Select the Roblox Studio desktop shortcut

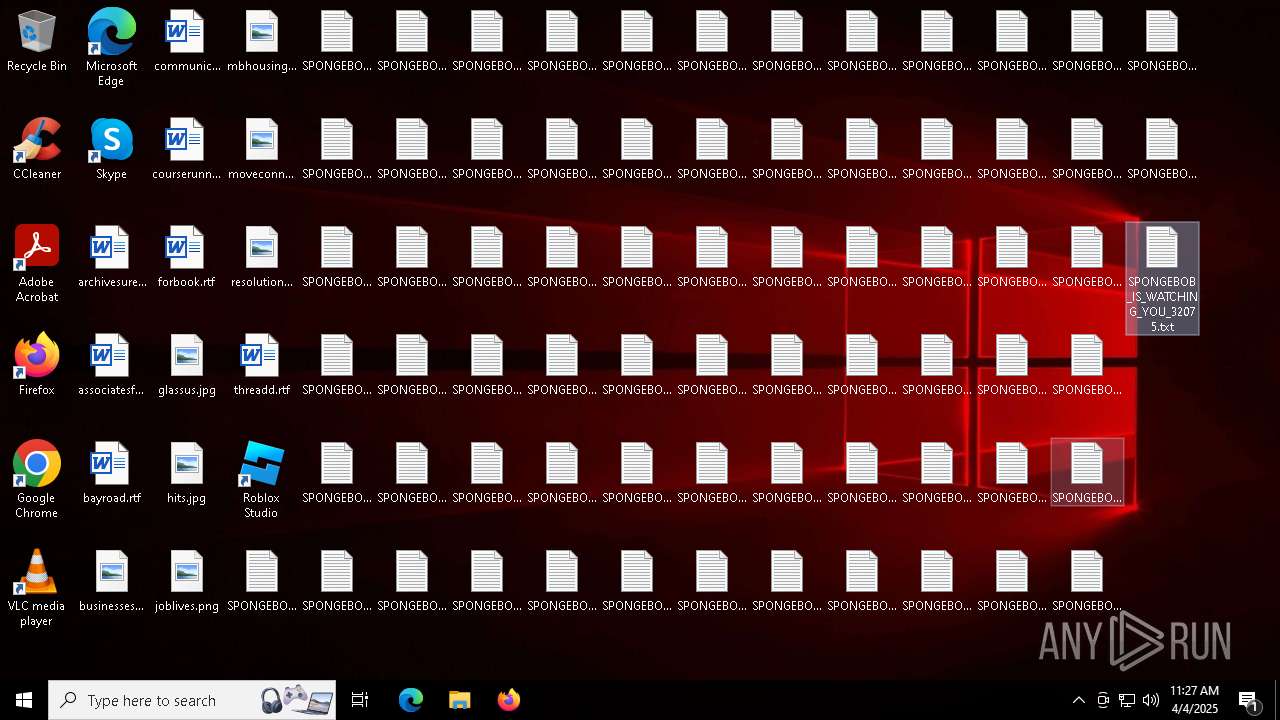261,480
